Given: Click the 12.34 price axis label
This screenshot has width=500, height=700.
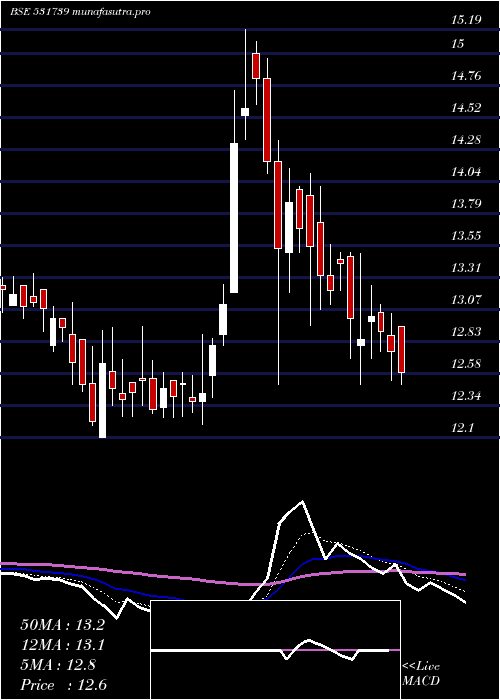Looking at the screenshot, I should click(x=466, y=396).
